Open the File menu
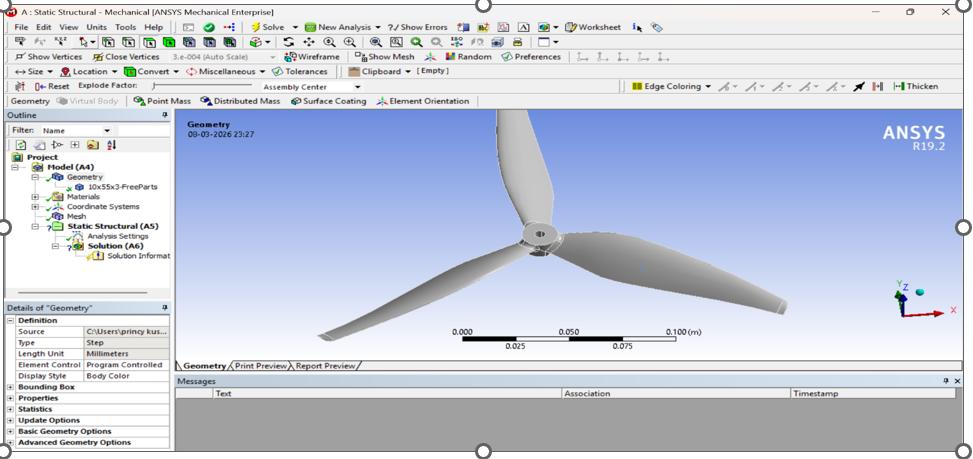Image resolution: width=973 pixels, height=459 pixels. tap(21, 27)
